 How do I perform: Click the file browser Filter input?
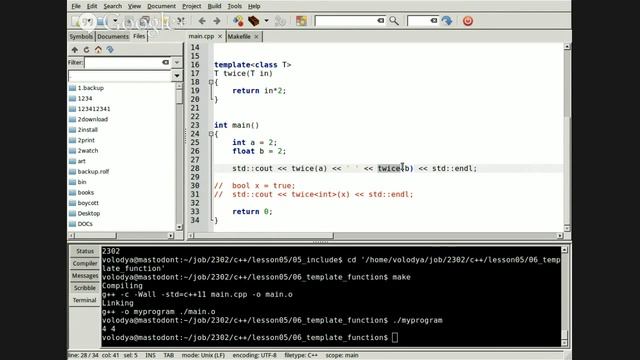123,62
